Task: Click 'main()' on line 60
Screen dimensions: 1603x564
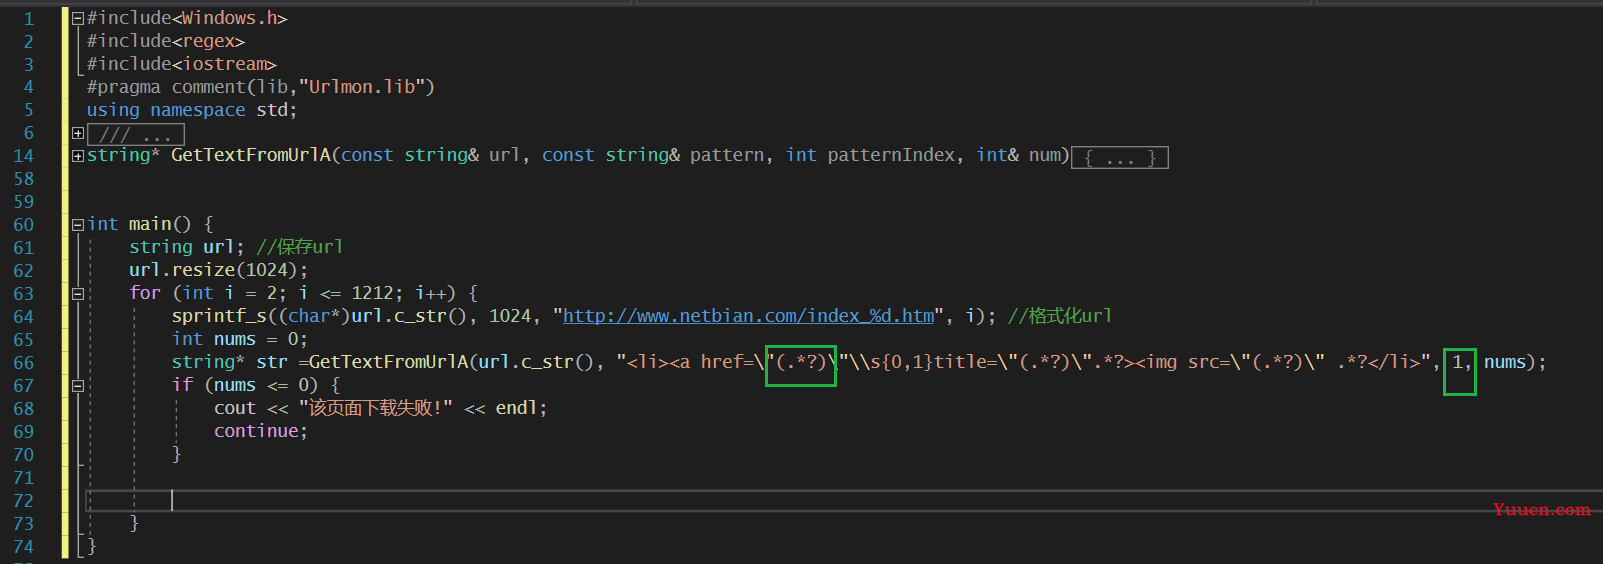Action: point(160,224)
